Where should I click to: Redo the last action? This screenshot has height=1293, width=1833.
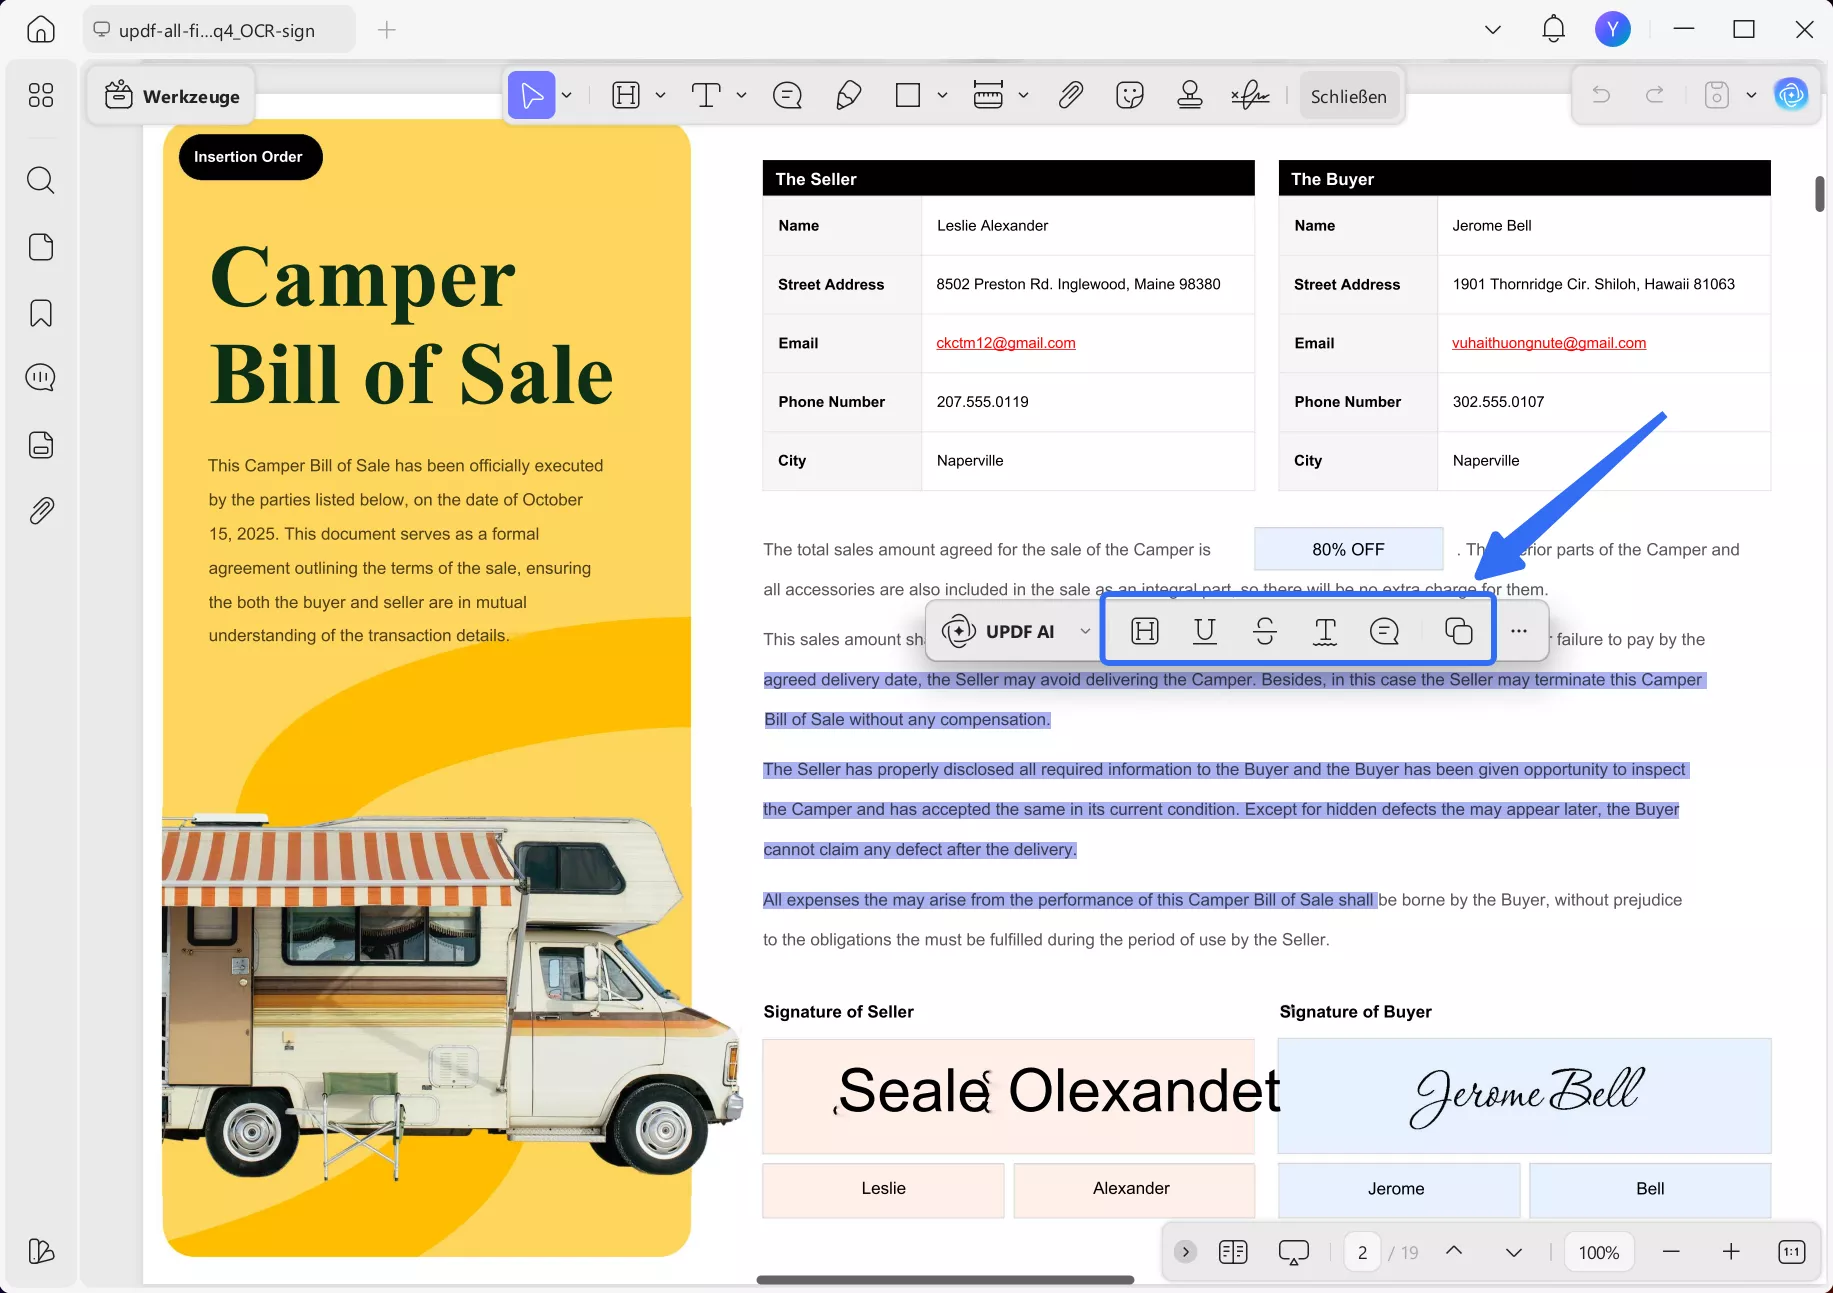click(x=1655, y=95)
